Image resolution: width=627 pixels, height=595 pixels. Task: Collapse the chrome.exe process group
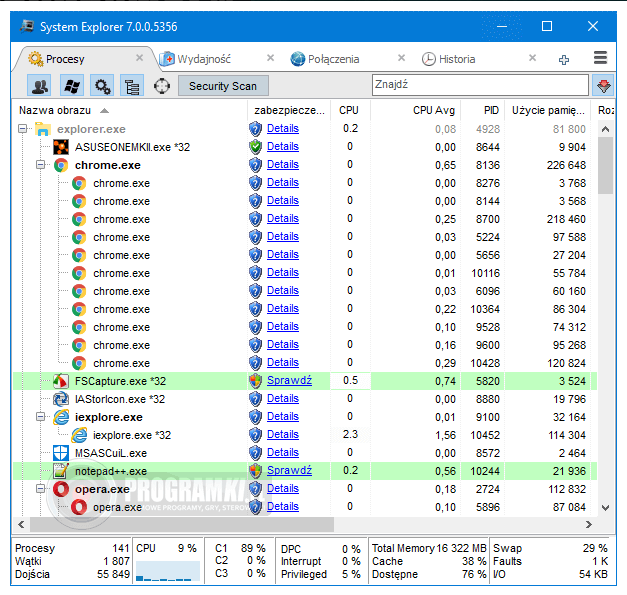pyautogui.click(x=40, y=165)
